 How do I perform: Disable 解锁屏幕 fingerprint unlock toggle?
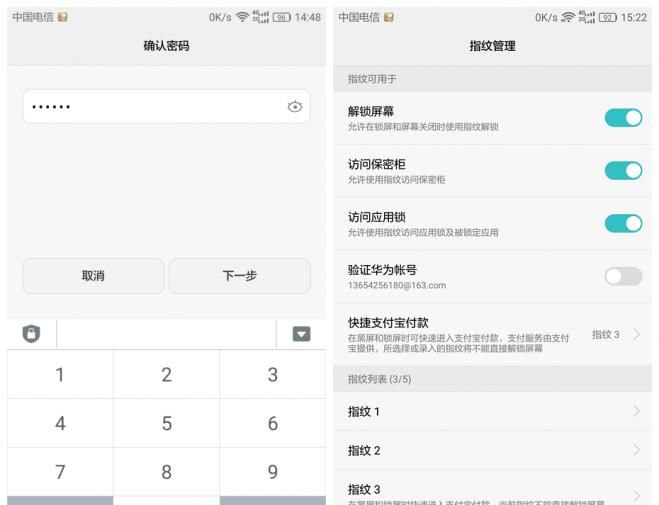click(623, 118)
